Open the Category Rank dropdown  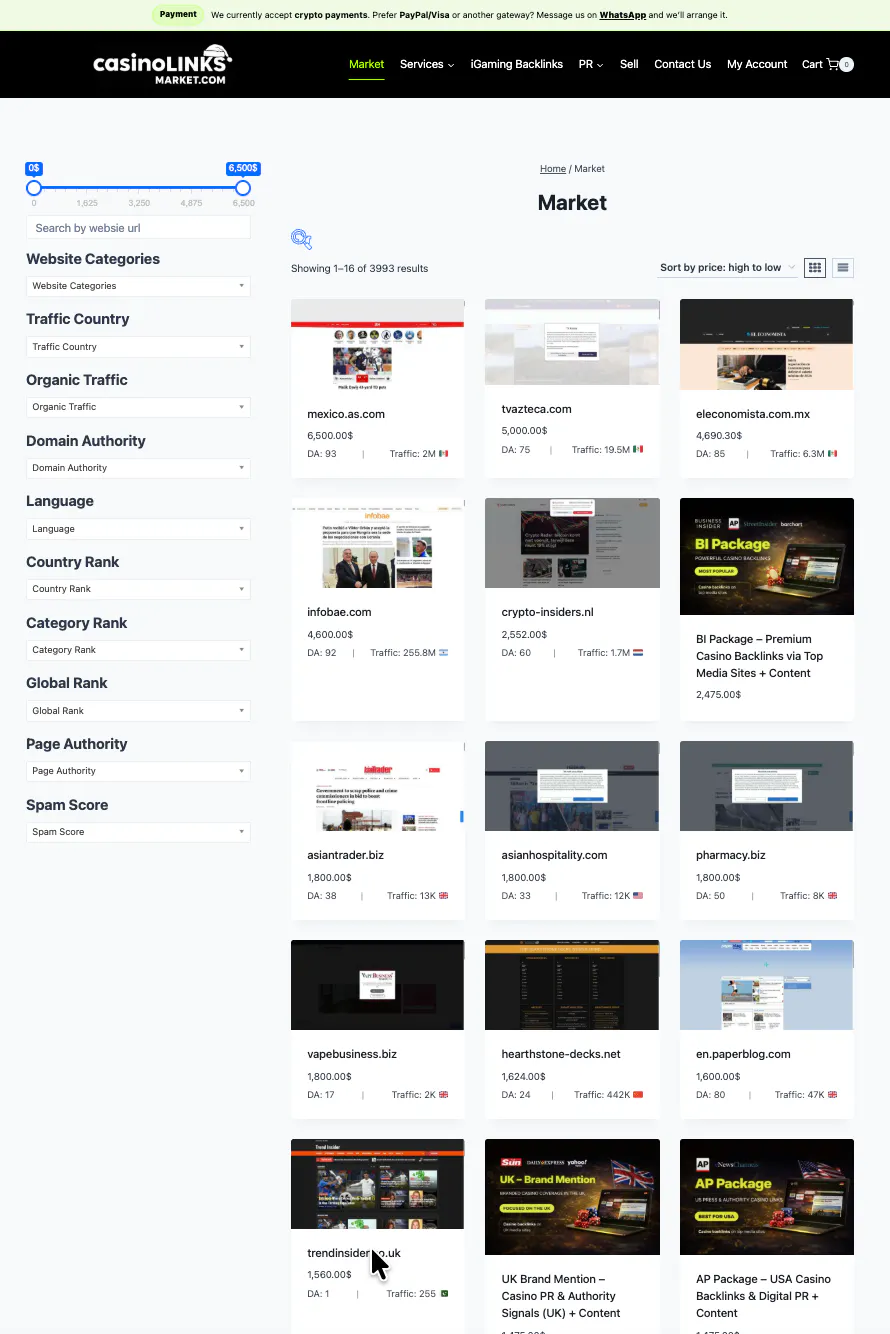(x=138, y=650)
